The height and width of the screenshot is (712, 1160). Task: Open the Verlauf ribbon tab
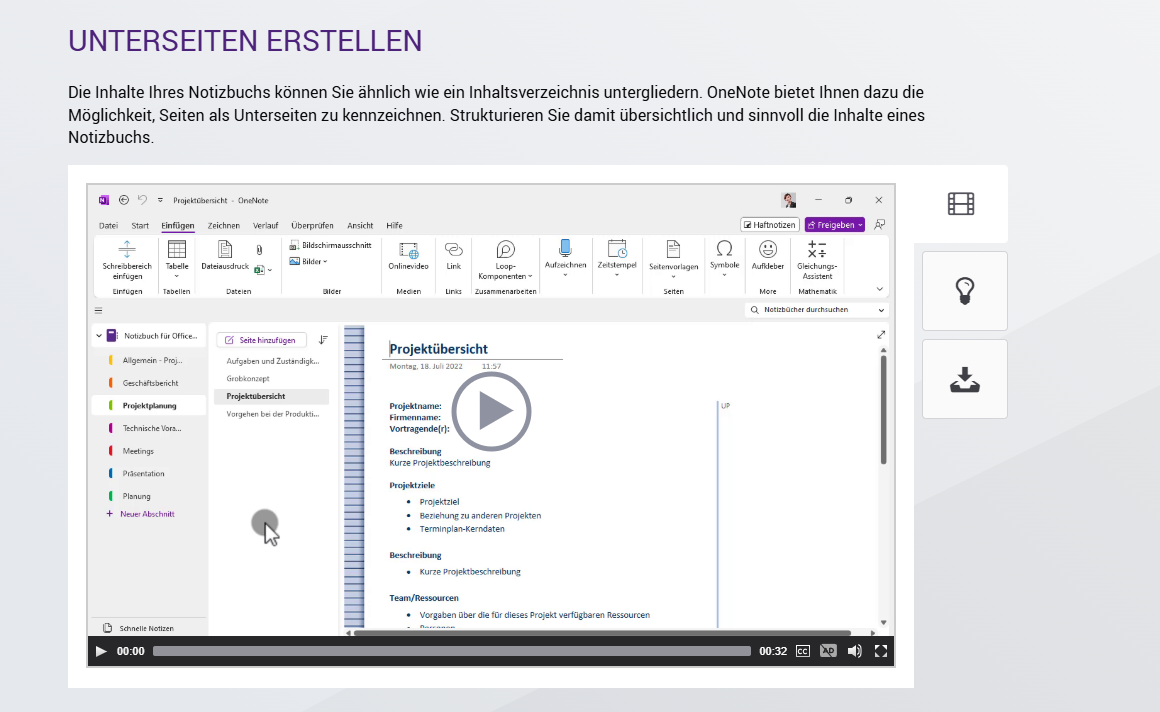click(266, 226)
